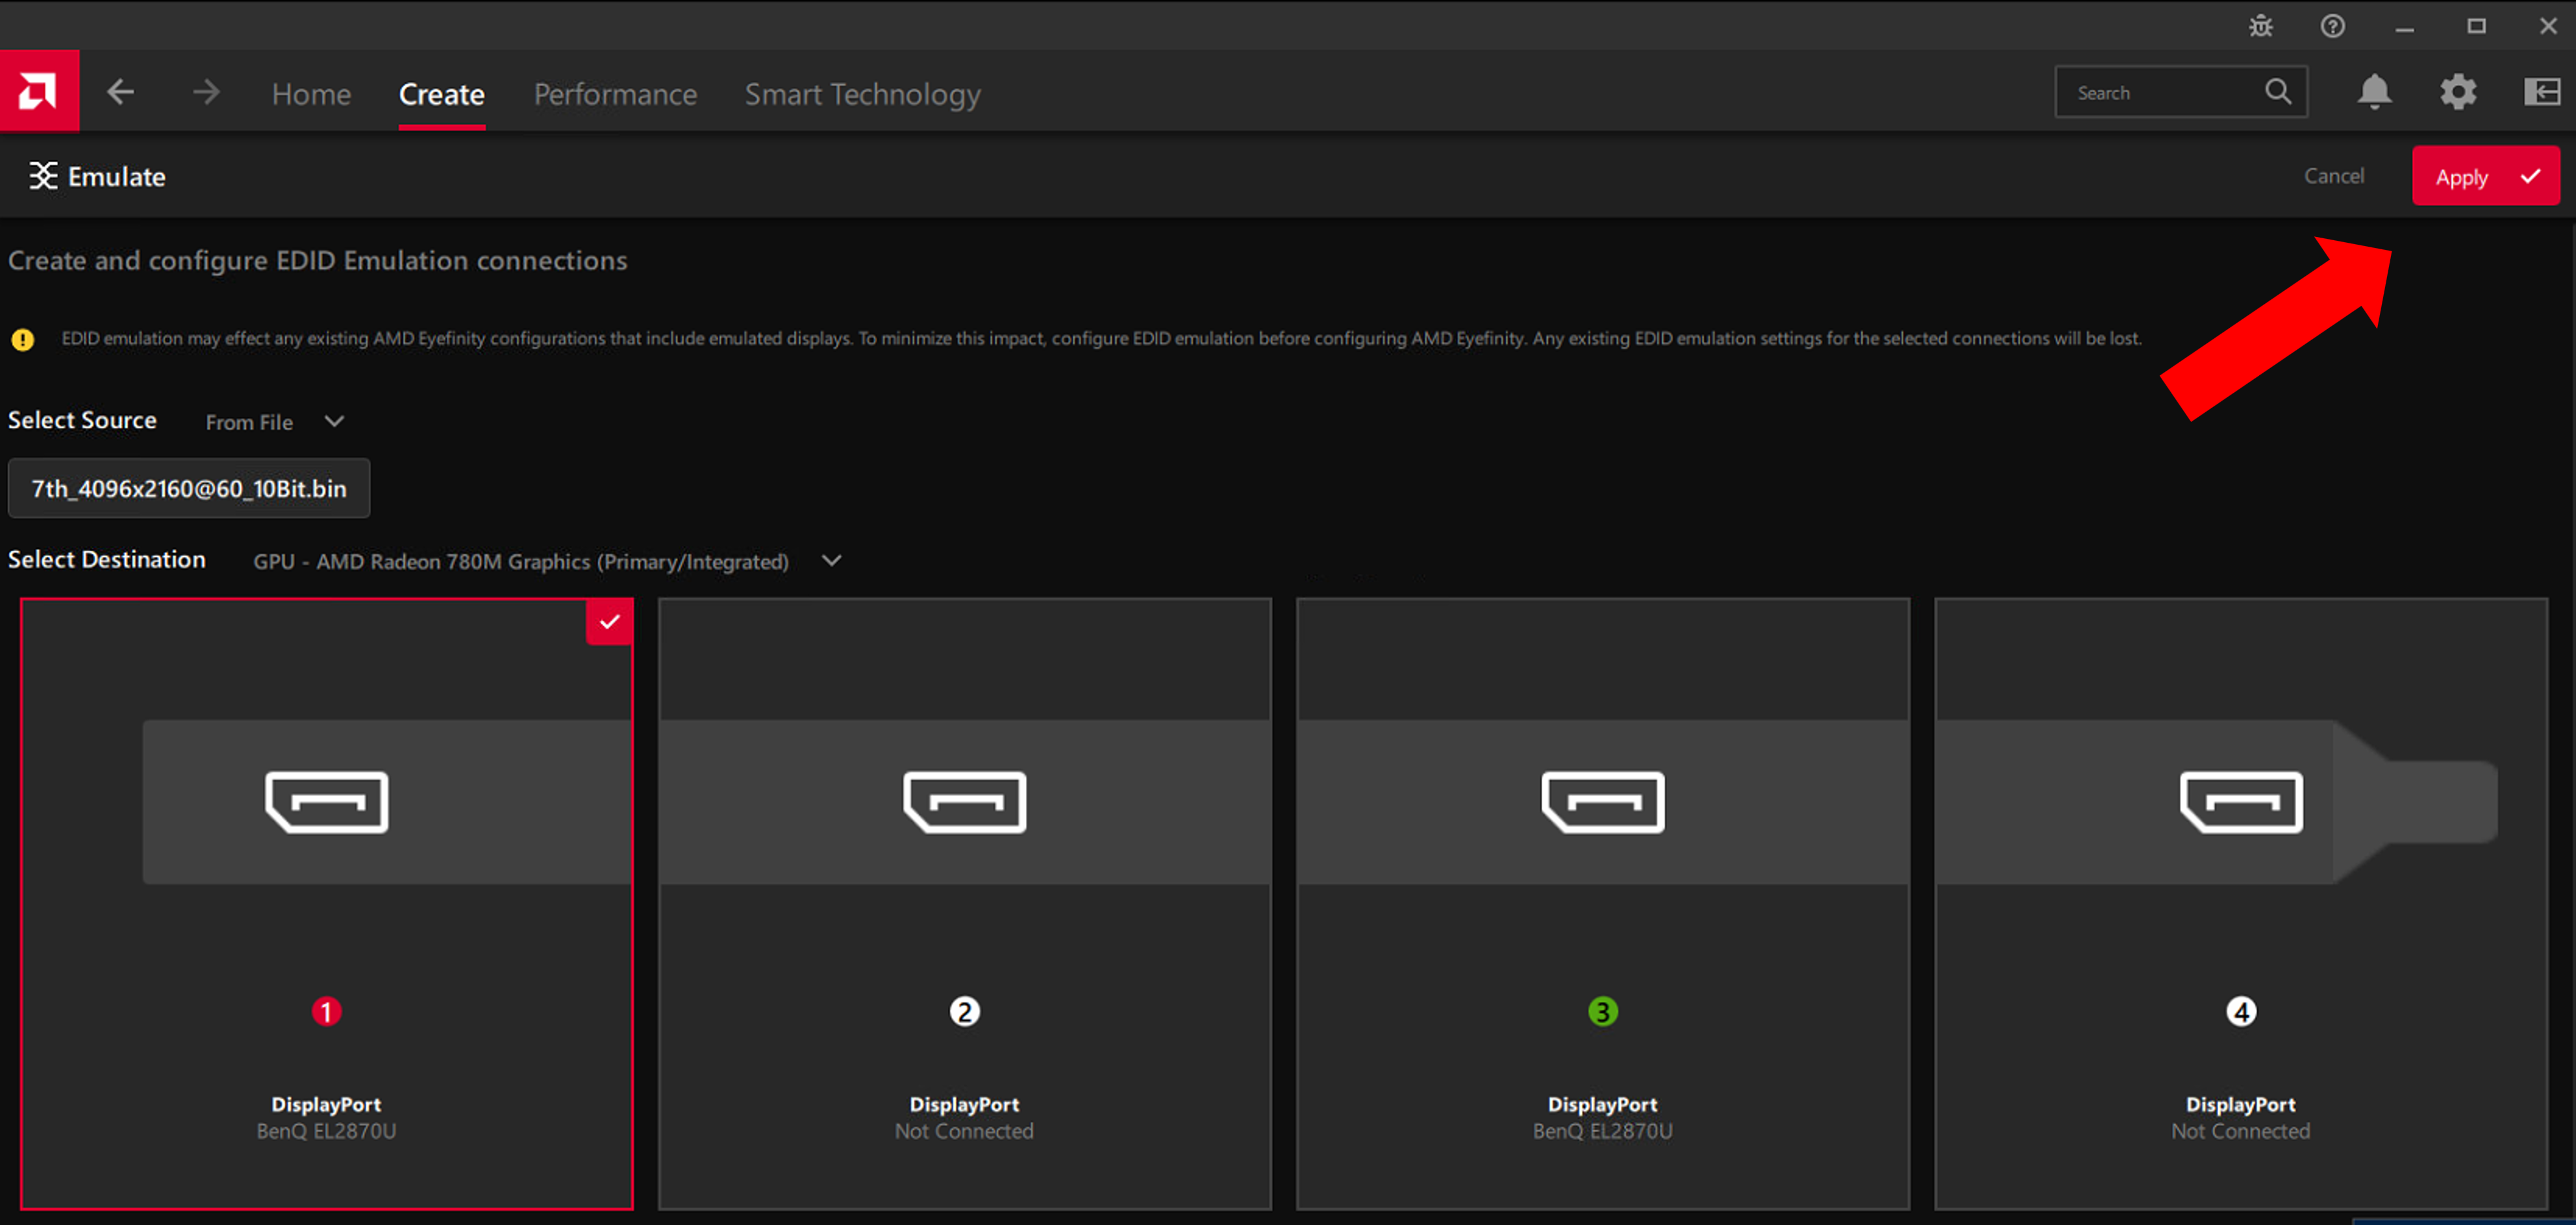Viewport: 2576px width, 1225px height.
Task: Select the DisplayPort 2 Not Connected card
Action: point(965,904)
